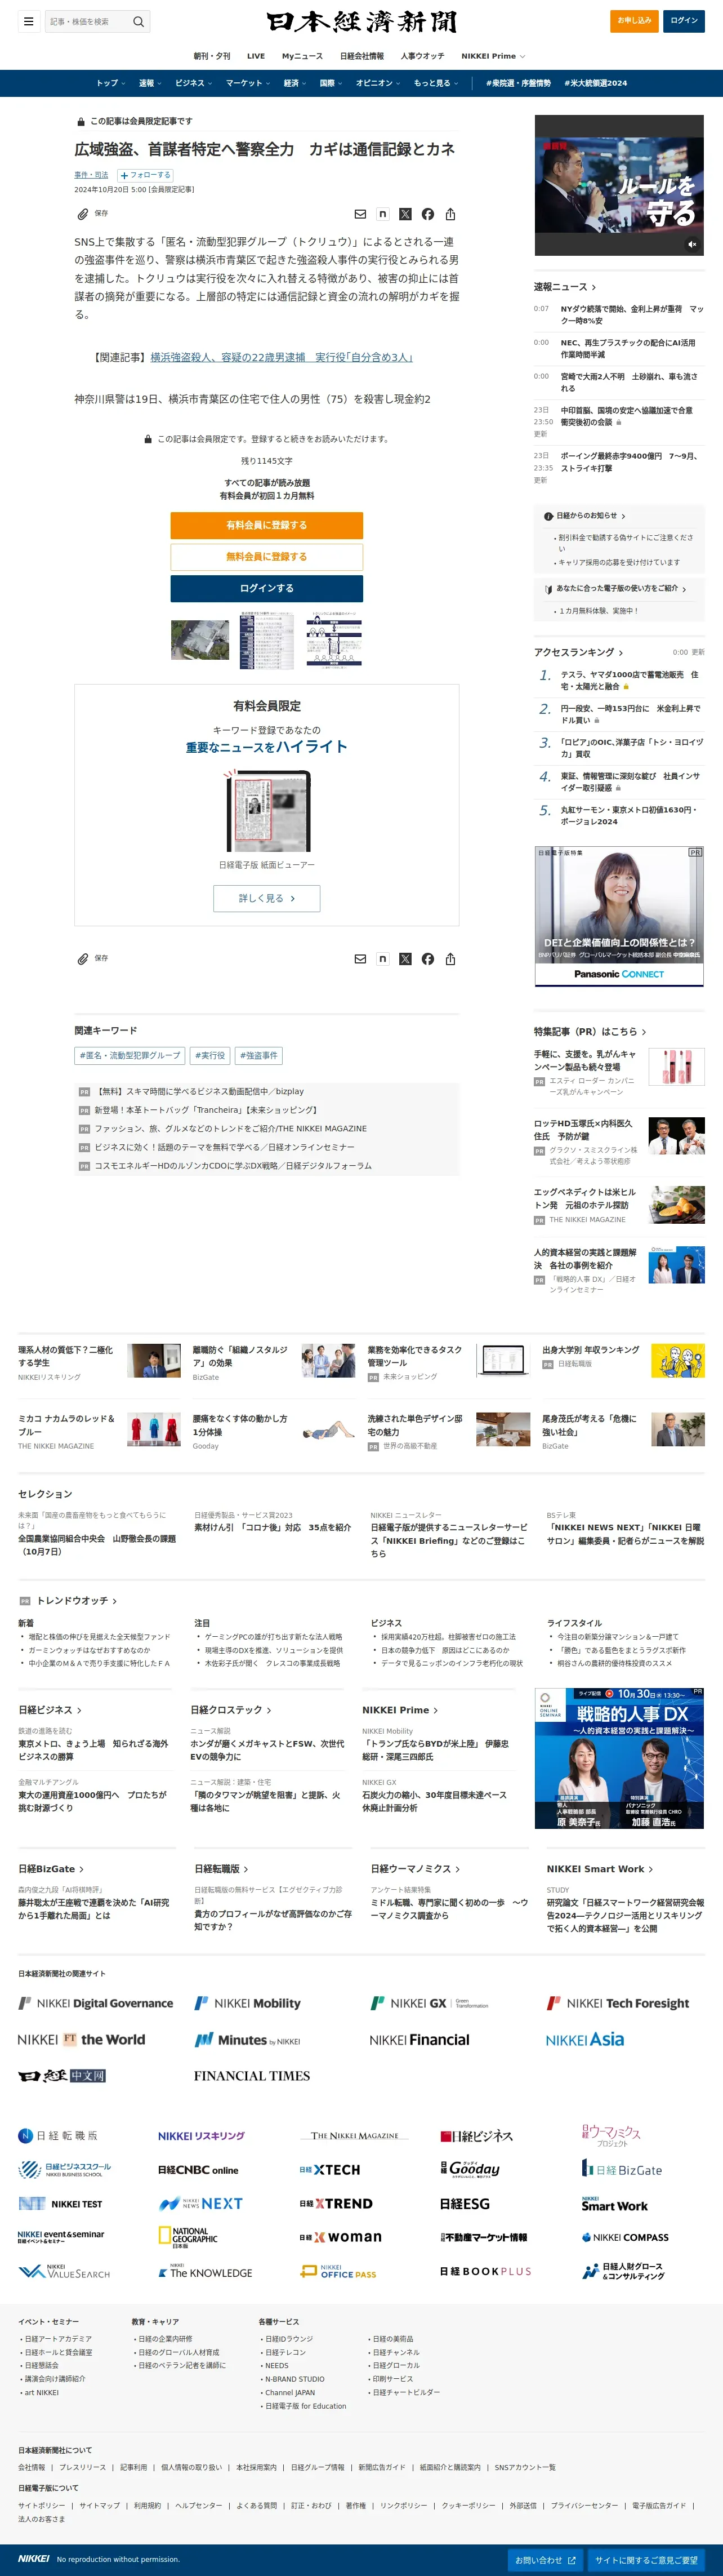723x2576 pixels.
Task: Expand the 国際 navigation dropdown
Action: pos(330,83)
